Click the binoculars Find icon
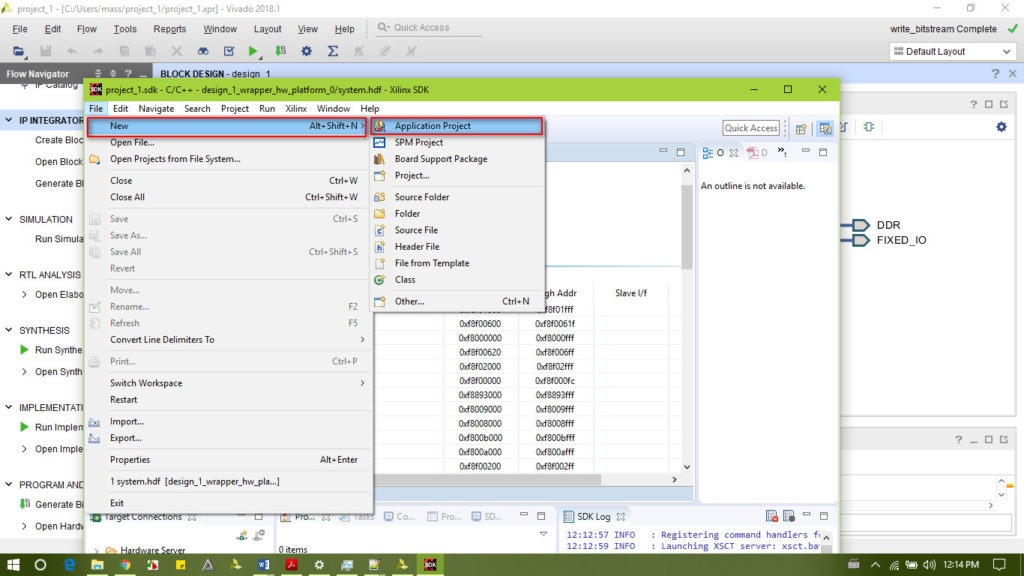The width and height of the screenshot is (1024, 576). [203, 51]
